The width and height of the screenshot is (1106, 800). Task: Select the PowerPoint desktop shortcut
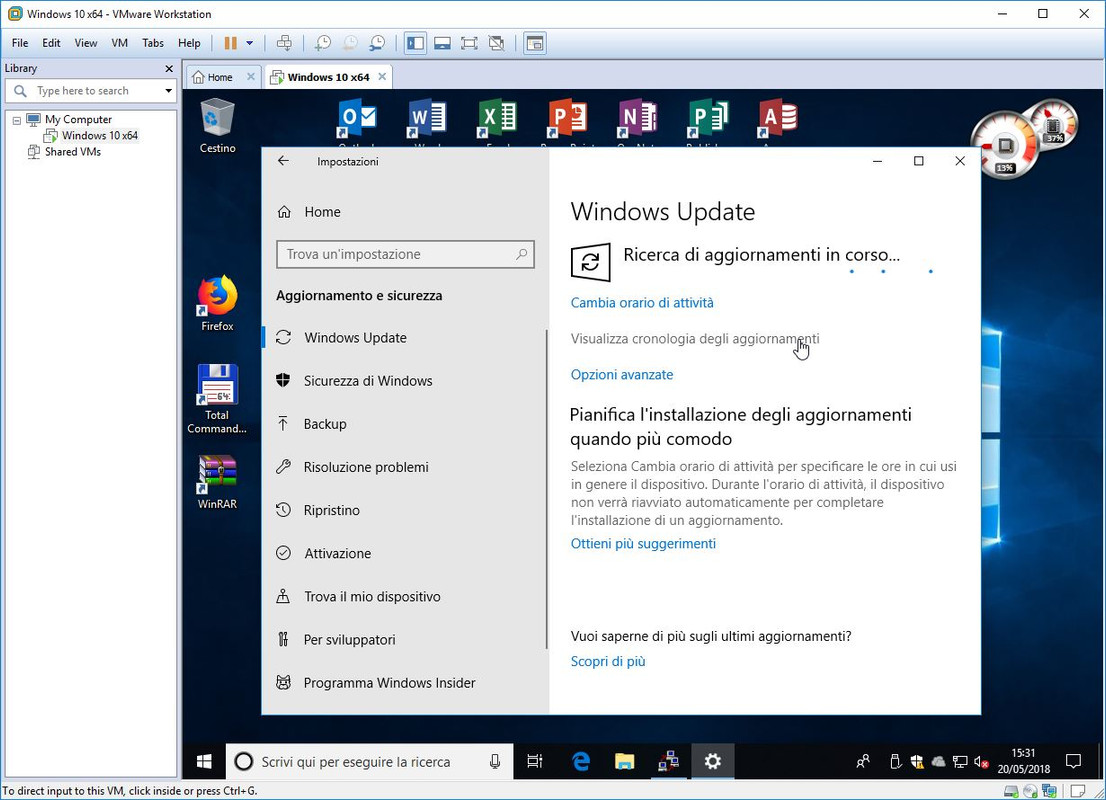[568, 121]
